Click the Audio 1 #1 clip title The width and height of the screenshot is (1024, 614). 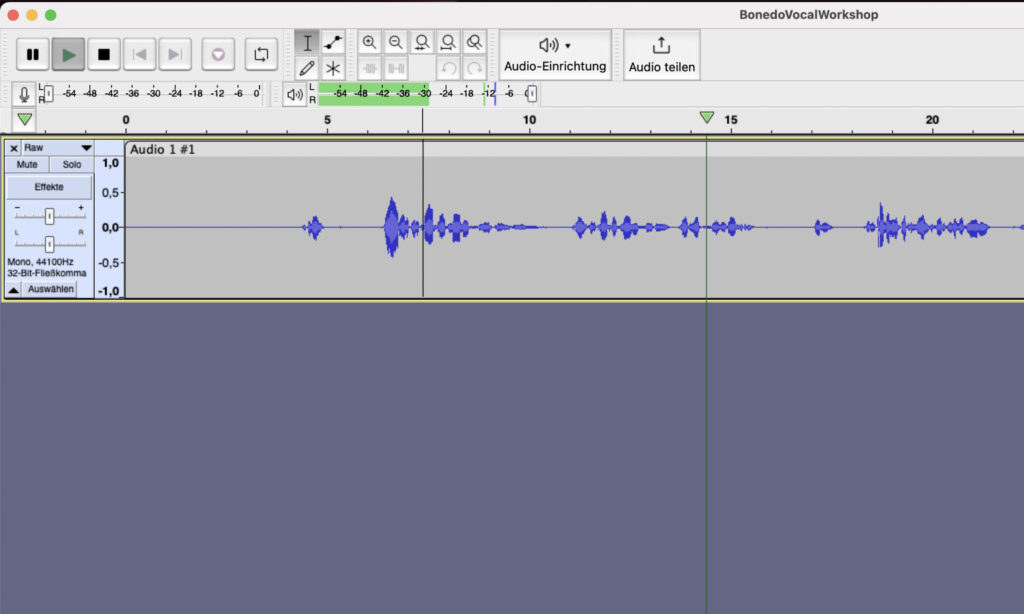pos(163,150)
